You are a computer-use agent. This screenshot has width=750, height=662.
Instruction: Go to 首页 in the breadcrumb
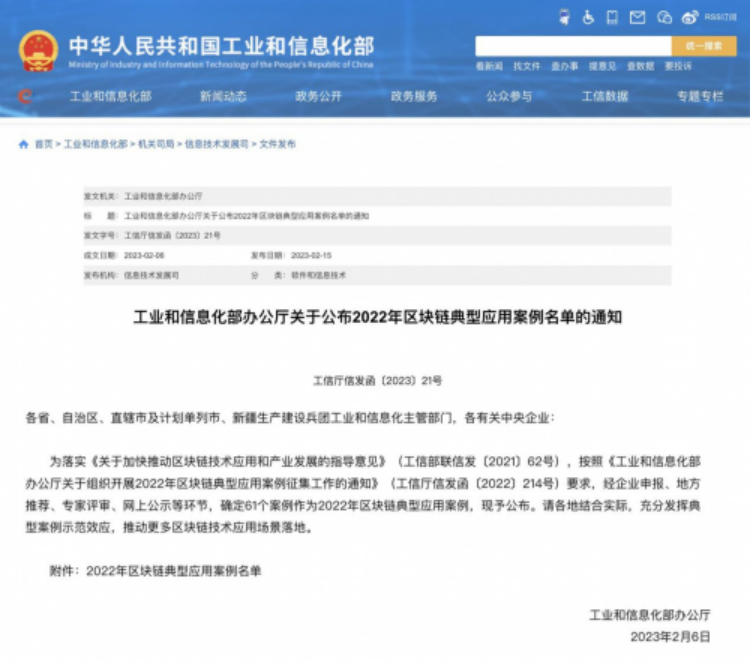point(44,144)
